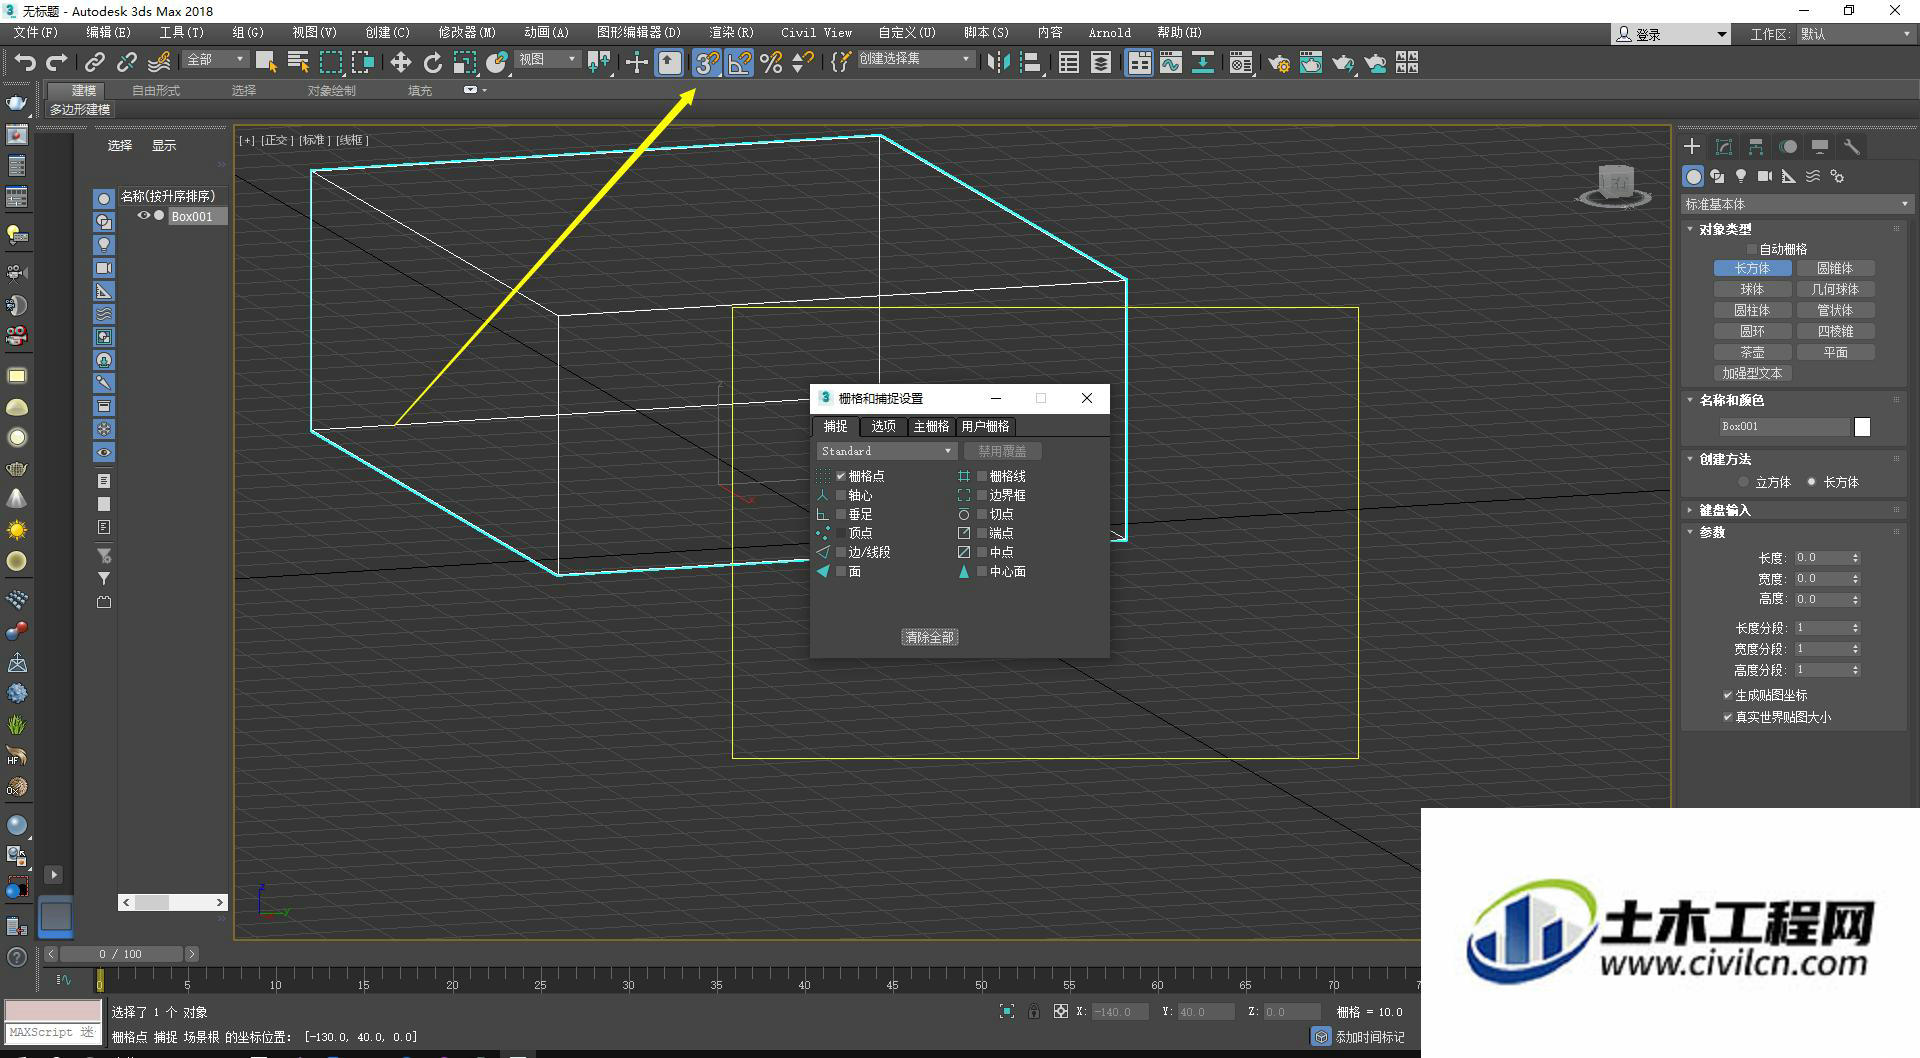Switch to the 选项 tab in snap settings
1920x1058 pixels.
(x=883, y=426)
